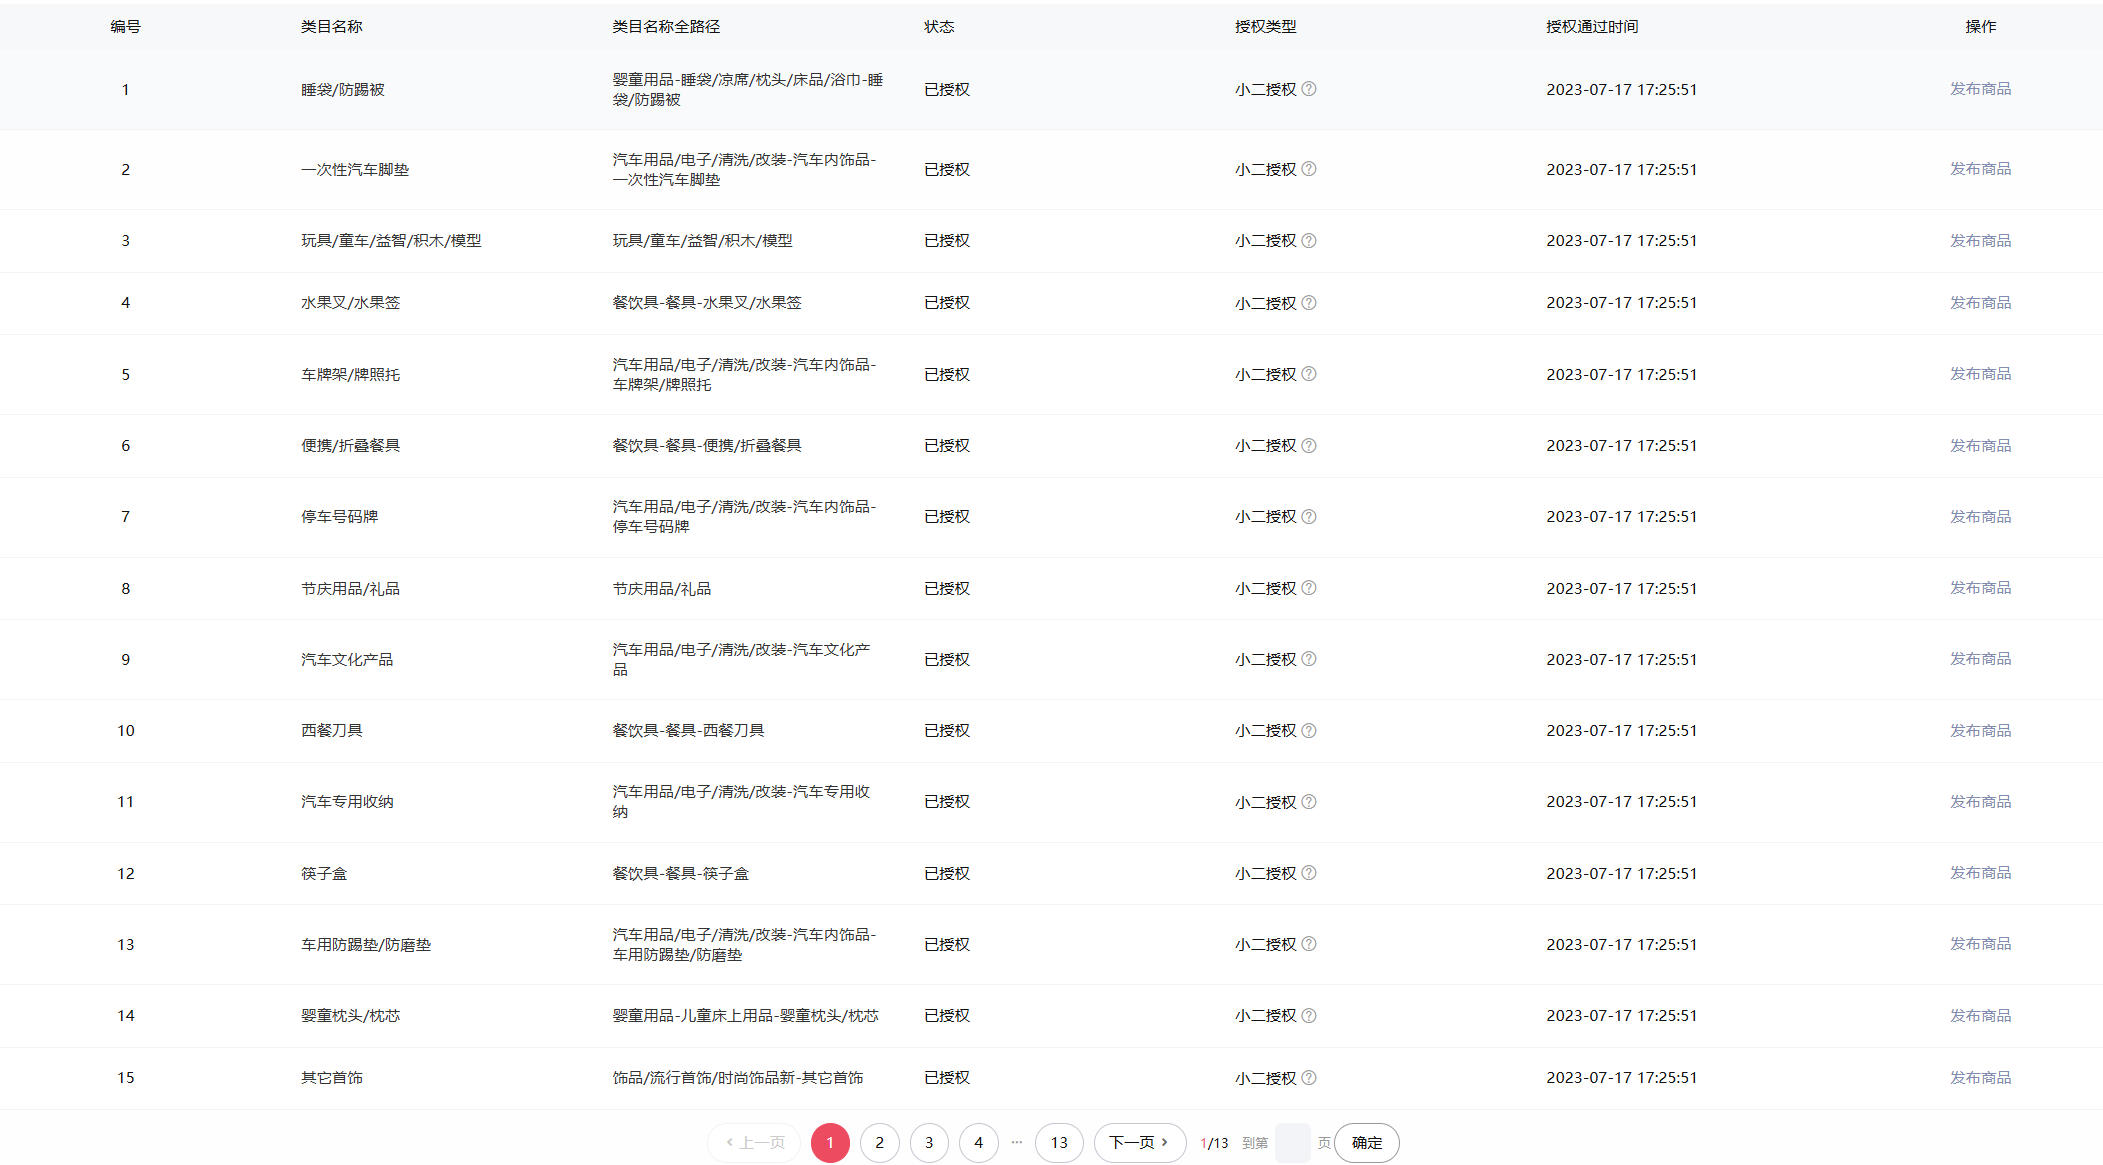Screen dimensions: 2103x1165
Task: Click question mark icon in 西餐刀具 row
Action: coord(1309,731)
